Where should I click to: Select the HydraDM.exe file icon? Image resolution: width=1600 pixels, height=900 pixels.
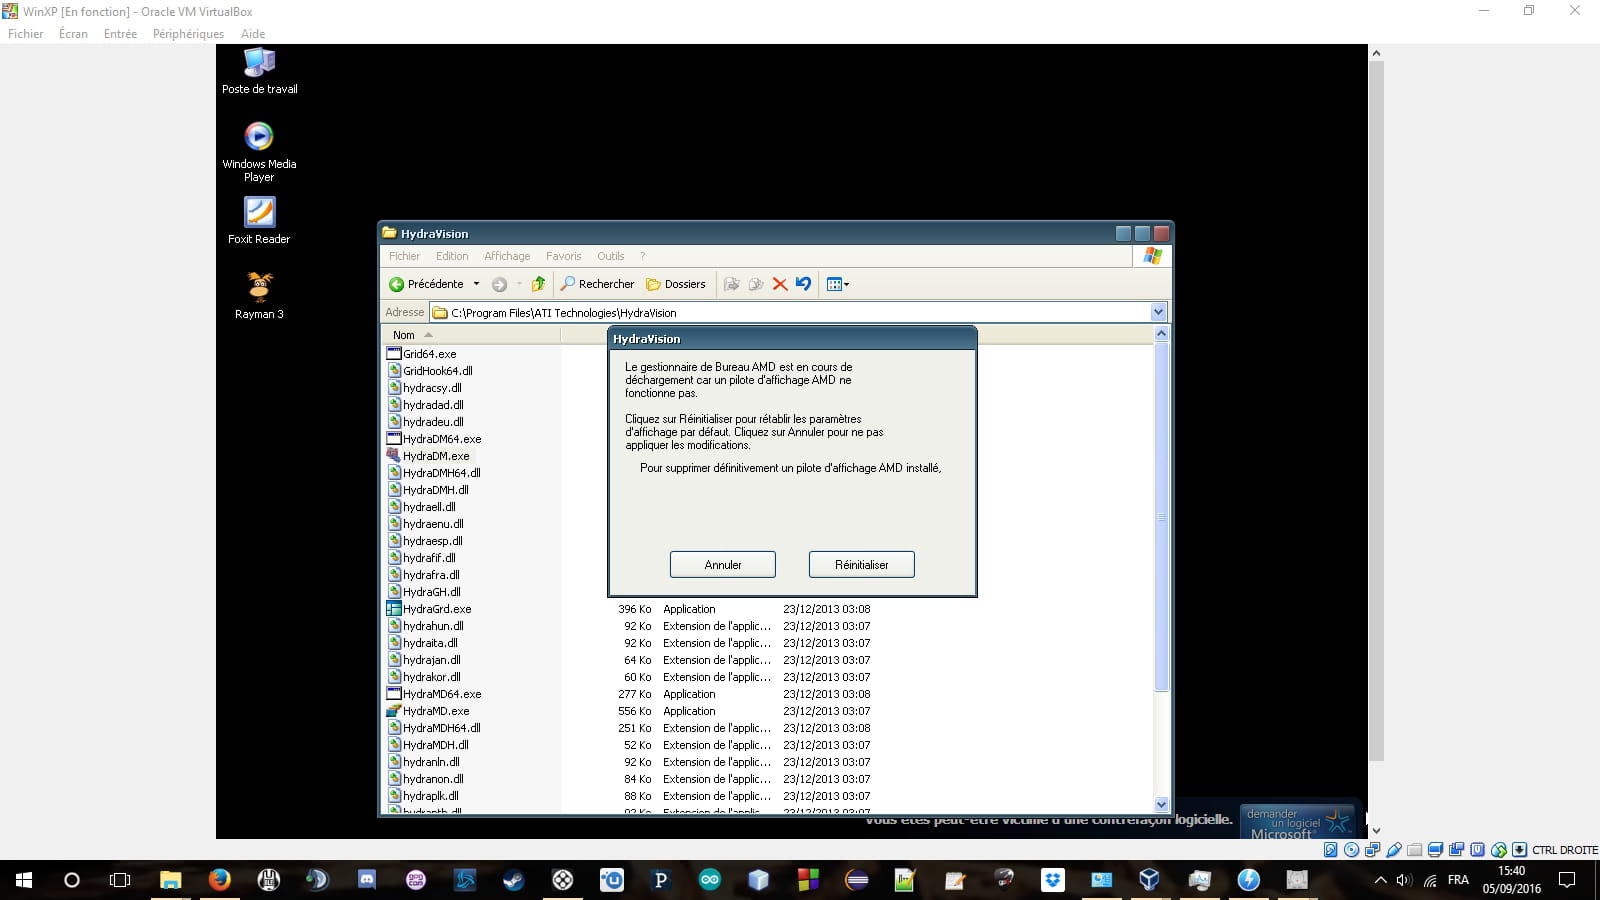[x=394, y=456]
